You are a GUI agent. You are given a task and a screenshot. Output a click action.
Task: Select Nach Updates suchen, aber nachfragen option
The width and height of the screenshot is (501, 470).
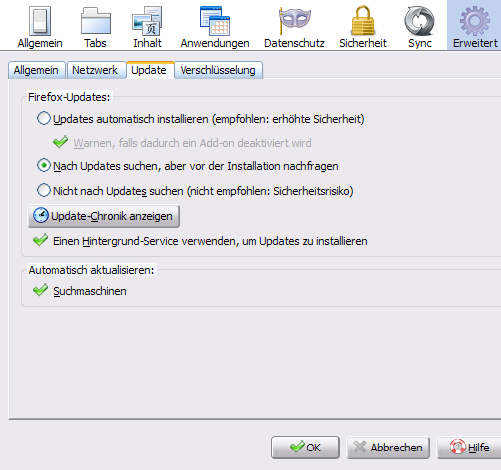point(44,166)
